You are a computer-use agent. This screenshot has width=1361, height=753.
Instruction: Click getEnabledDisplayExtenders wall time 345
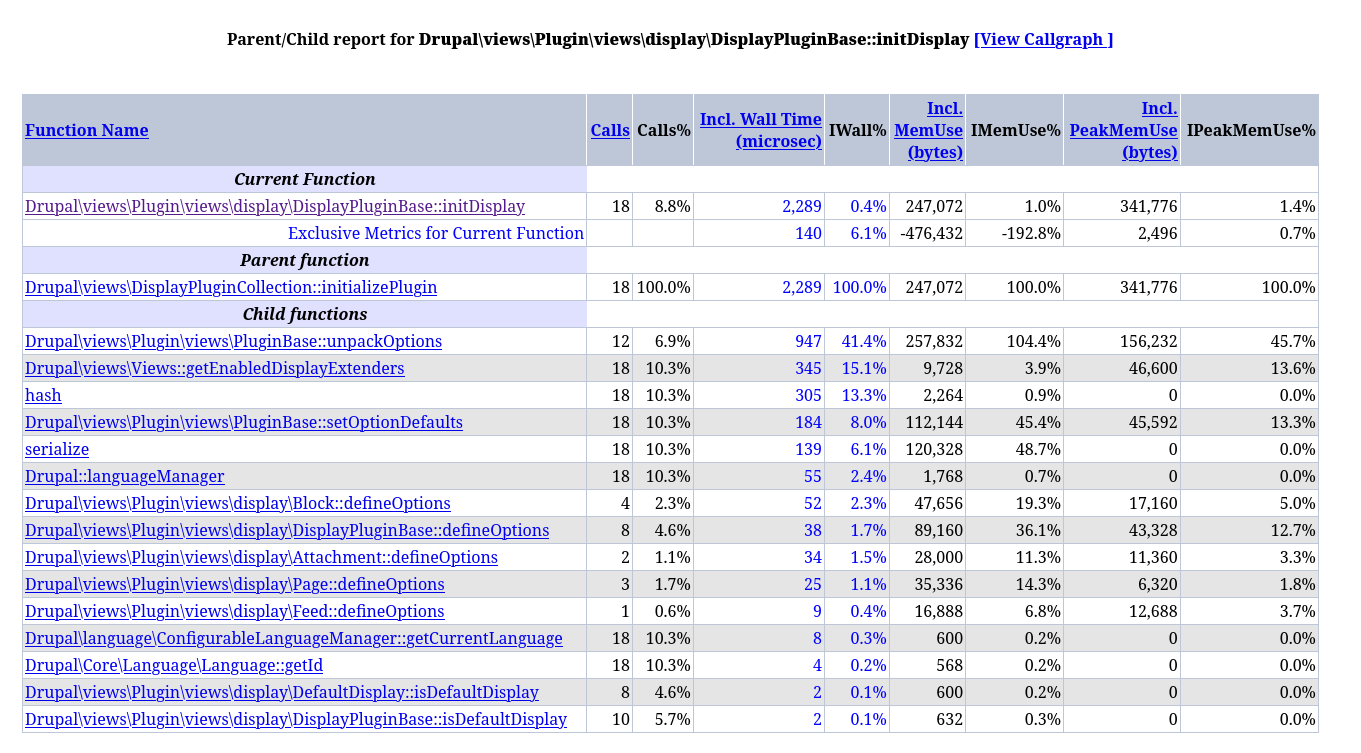pos(807,368)
